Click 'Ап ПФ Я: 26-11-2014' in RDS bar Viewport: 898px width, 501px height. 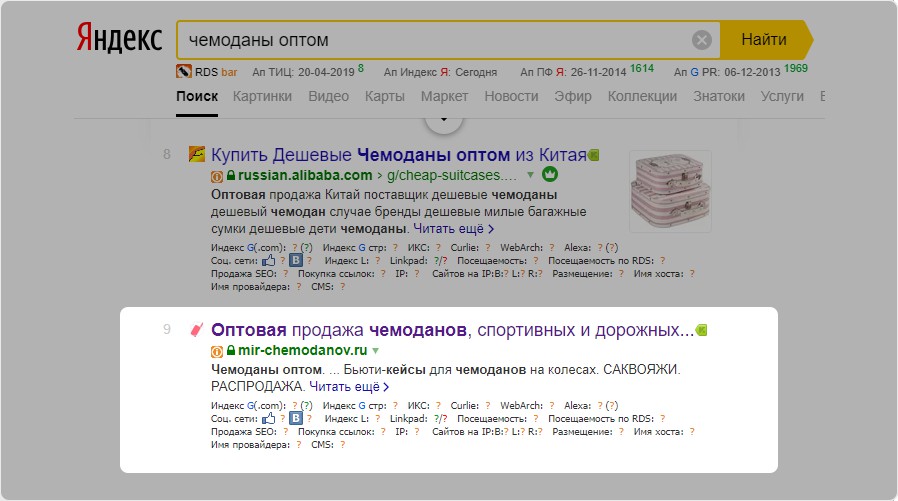[573, 72]
